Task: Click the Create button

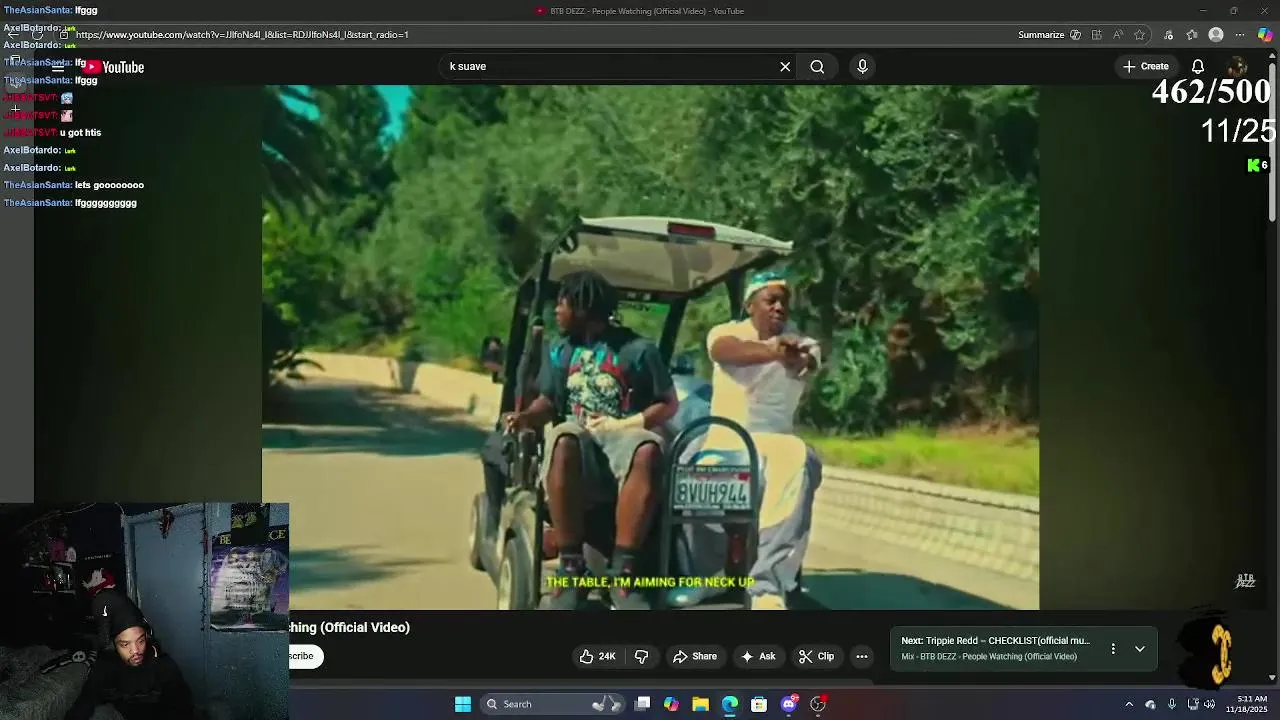Action: coord(1145,67)
